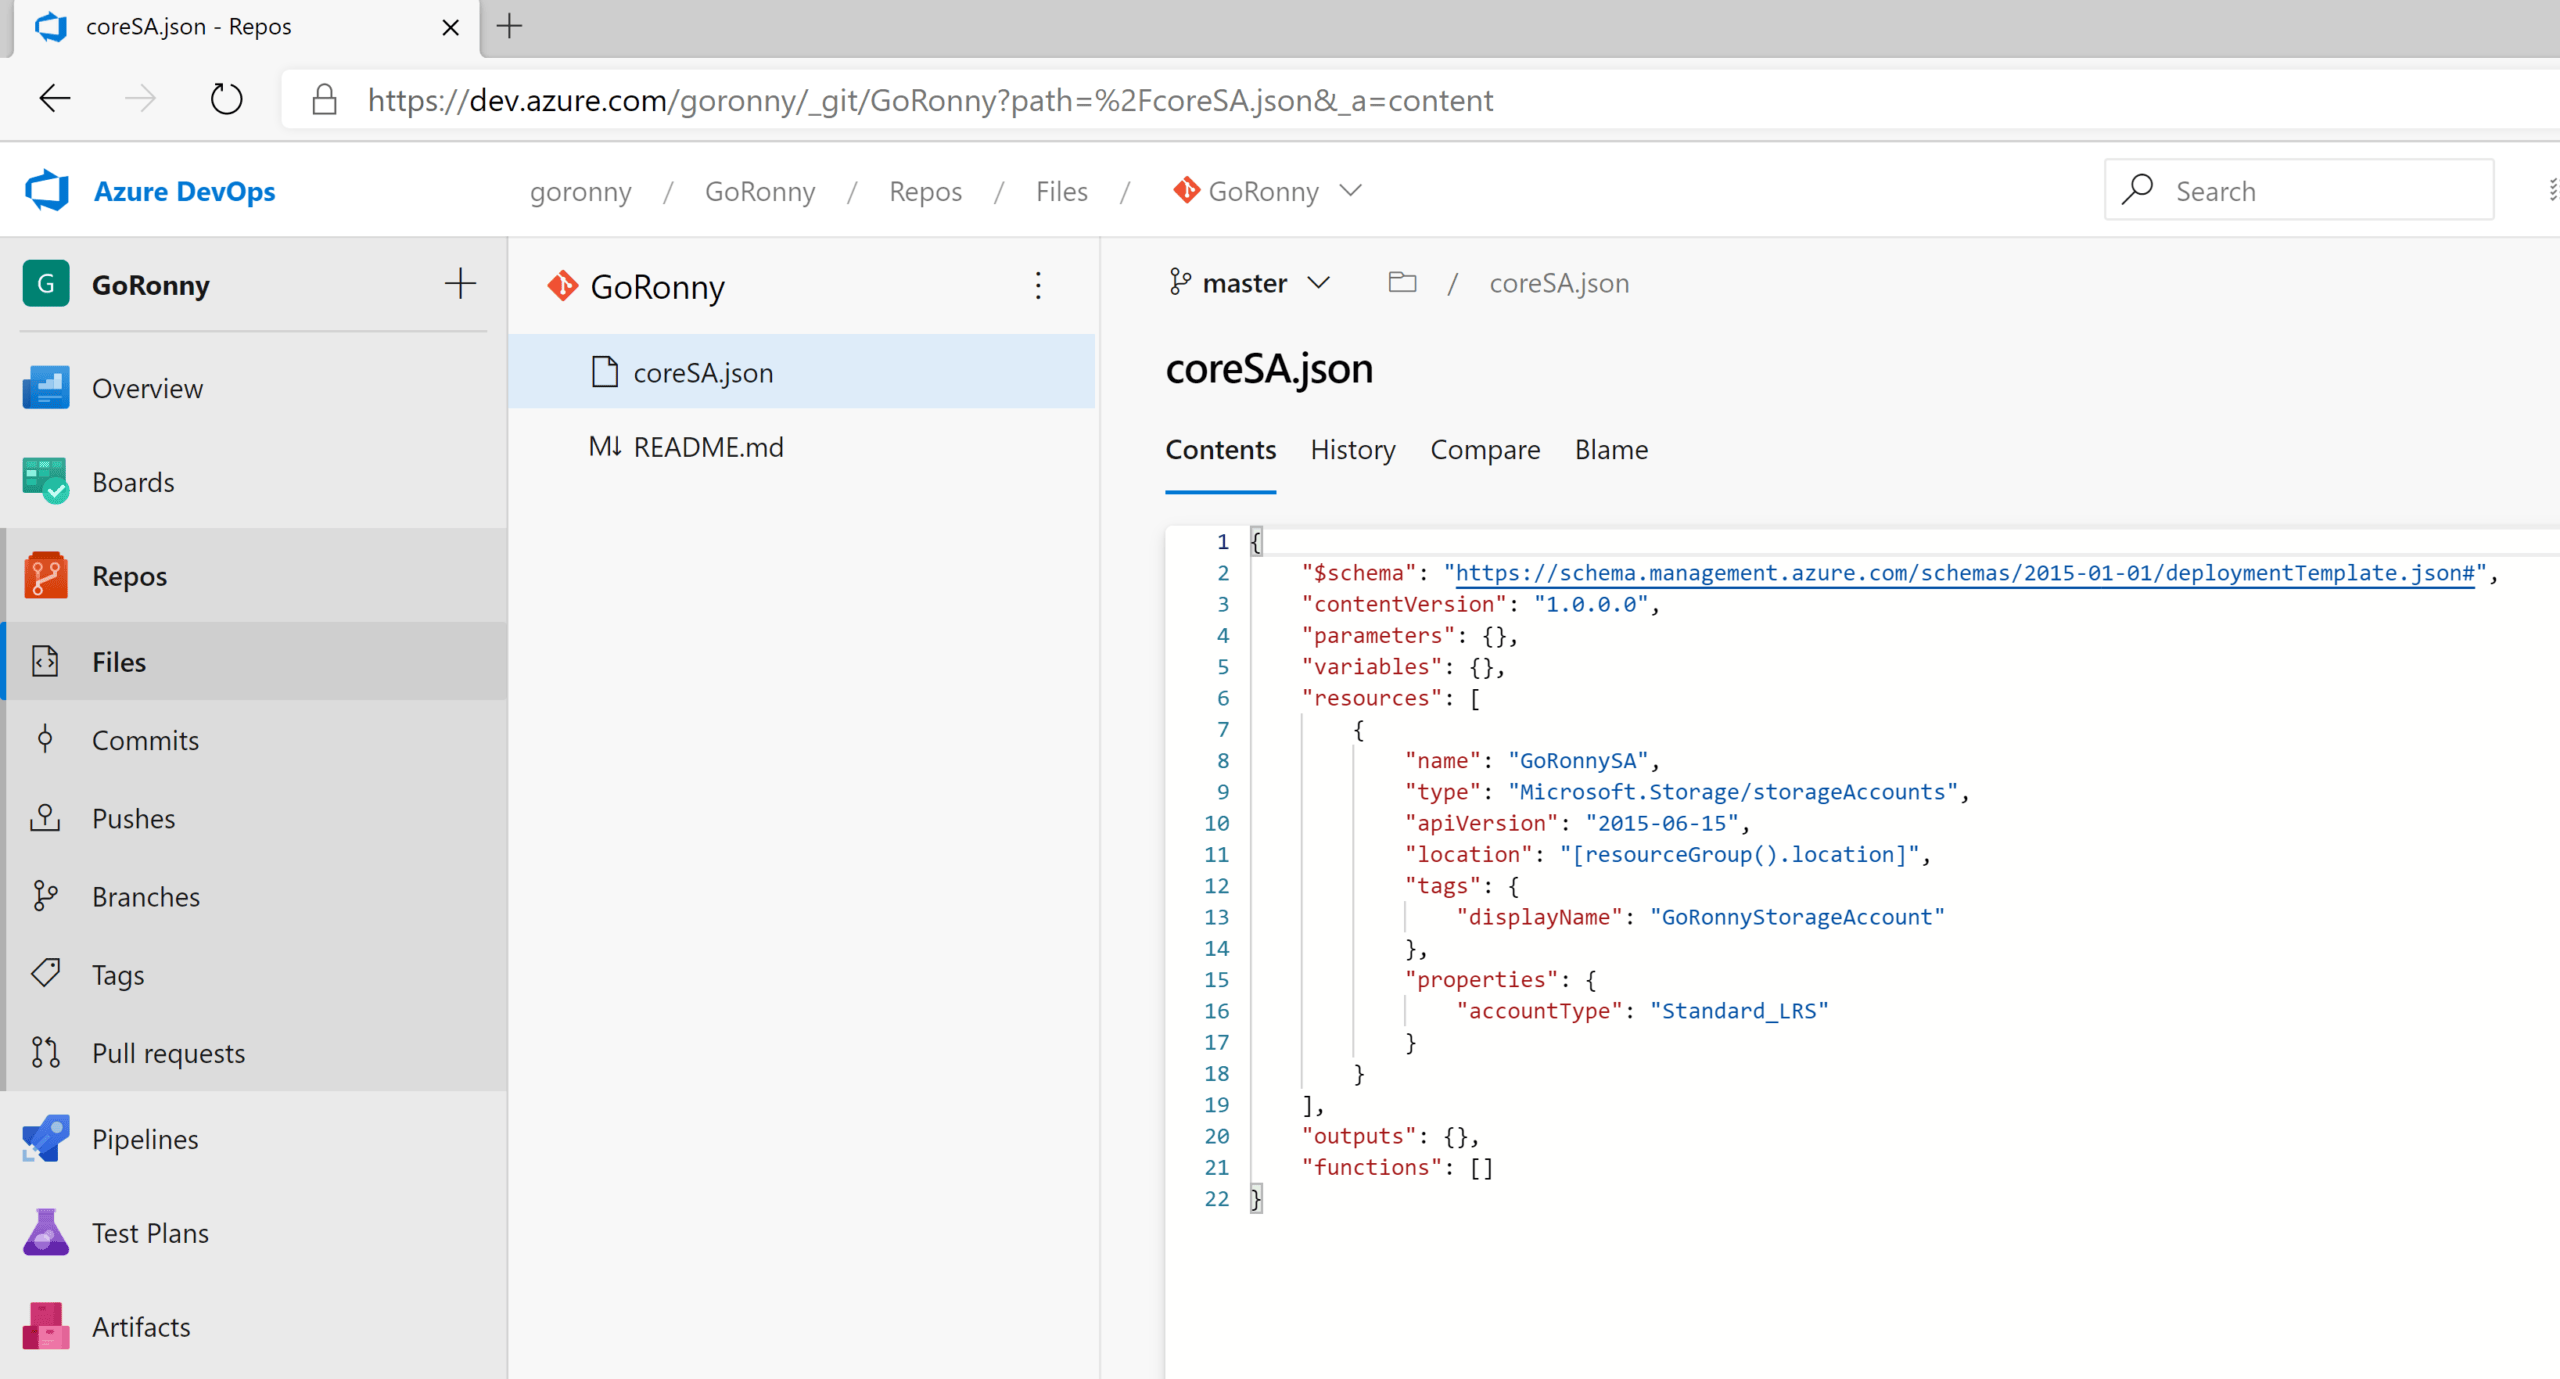2560x1379 pixels.
Task: Click the Azure DevOps logo icon
Action: coord(47,190)
